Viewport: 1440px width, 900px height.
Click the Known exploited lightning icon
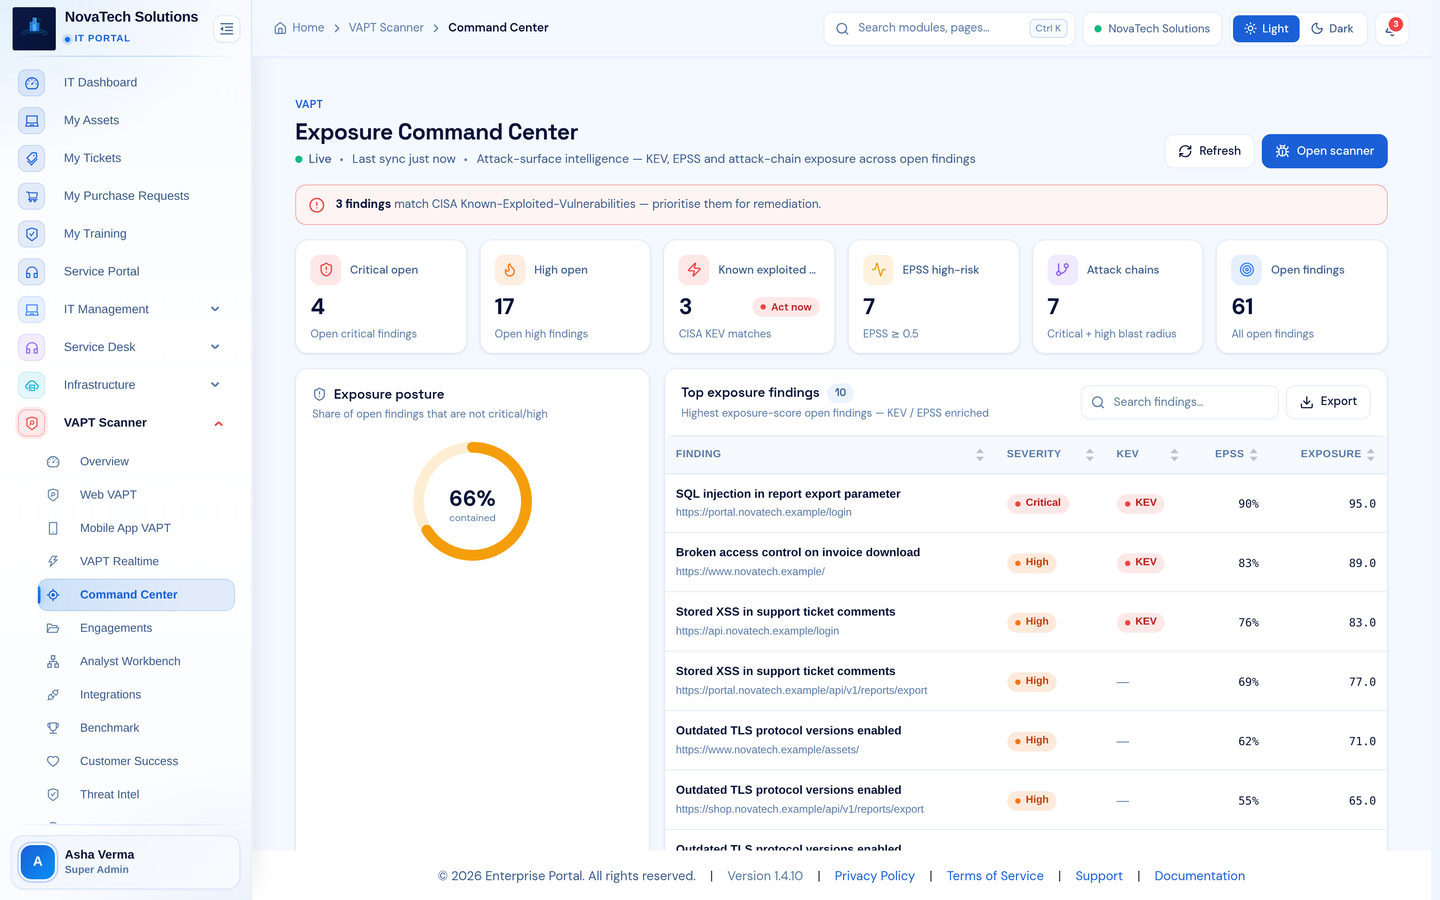(694, 270)
